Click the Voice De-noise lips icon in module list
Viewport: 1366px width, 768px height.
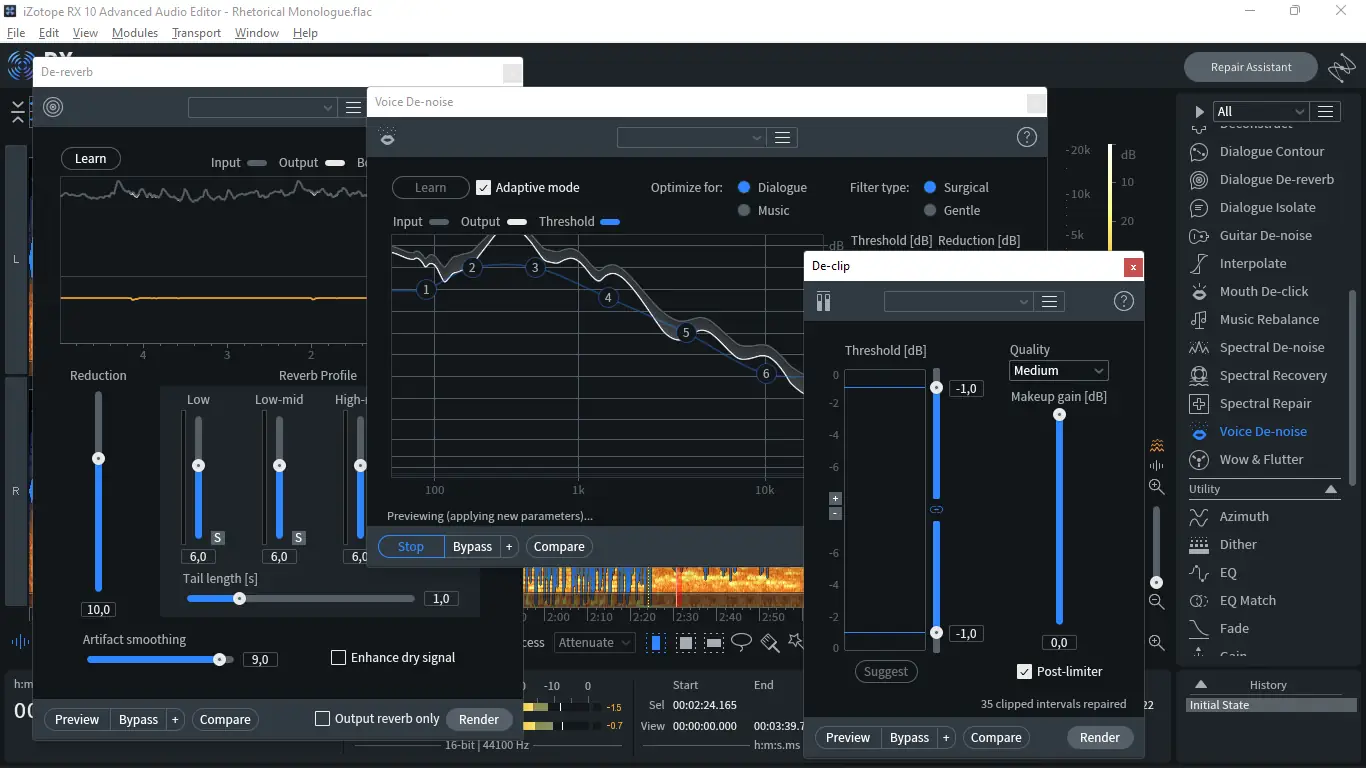coord(1199,432)
